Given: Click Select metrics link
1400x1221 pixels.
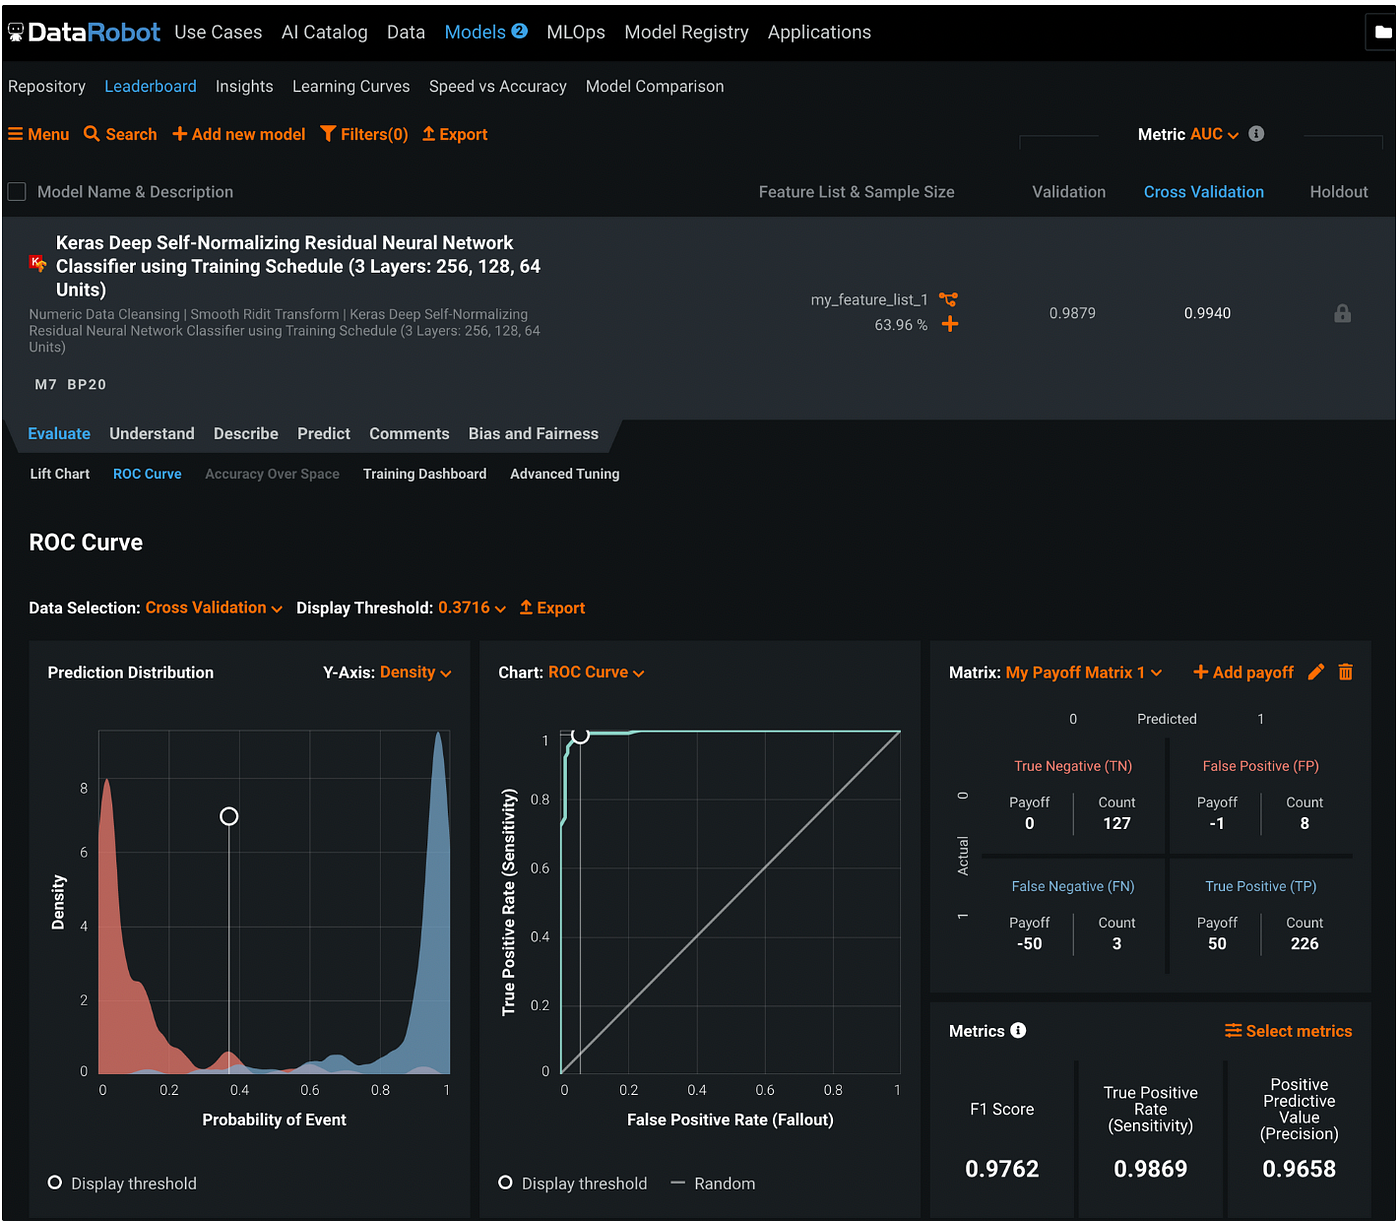Looking at the screenshot, I should [1288, 1031].
